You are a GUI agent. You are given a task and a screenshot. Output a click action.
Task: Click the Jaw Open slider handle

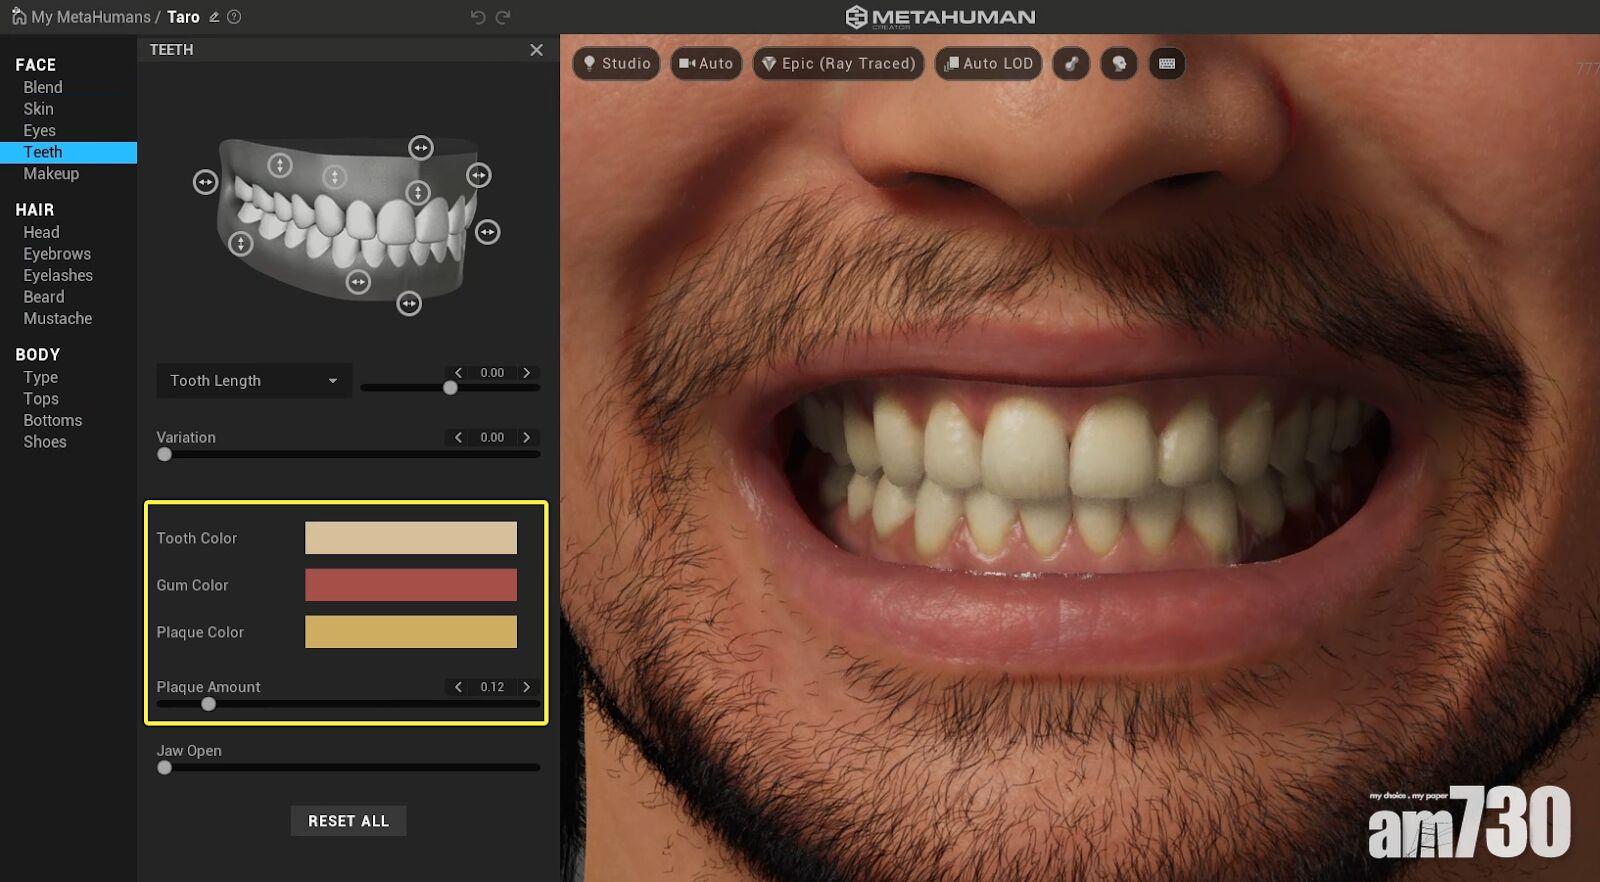(165, 768)
